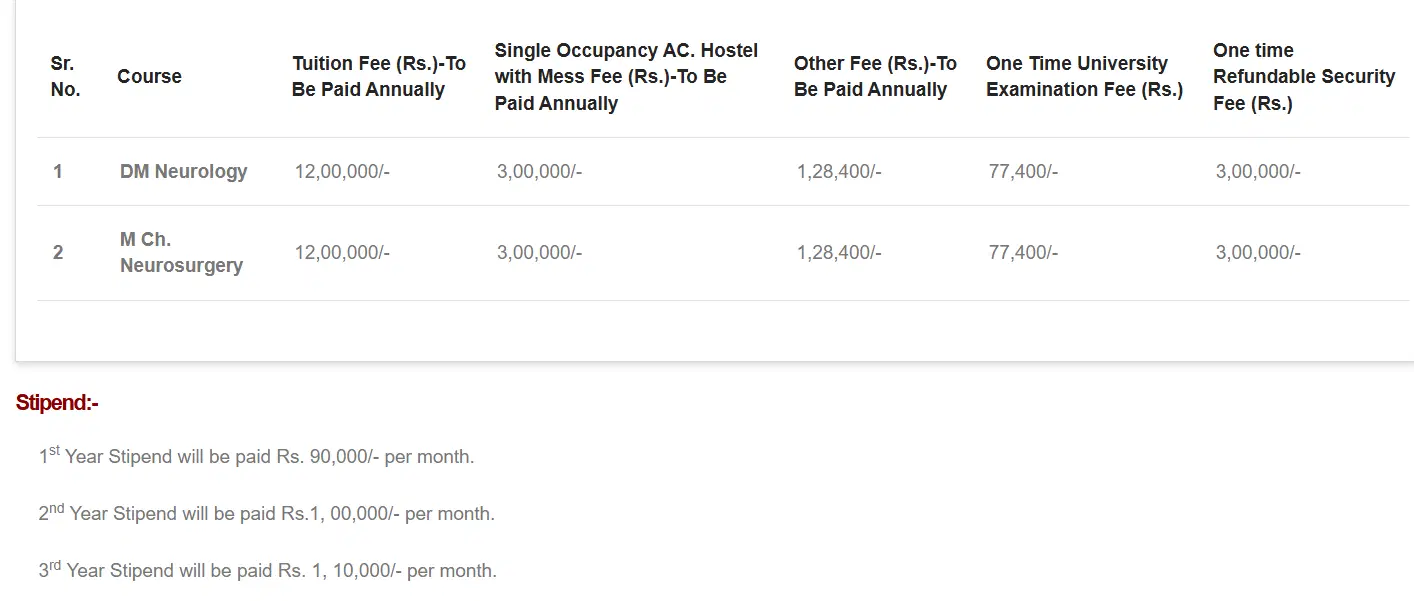The height and width of the screenshot is (601, 1414).
Task: Select the One Time University Examination Fee header
Action: [1084, 77]
